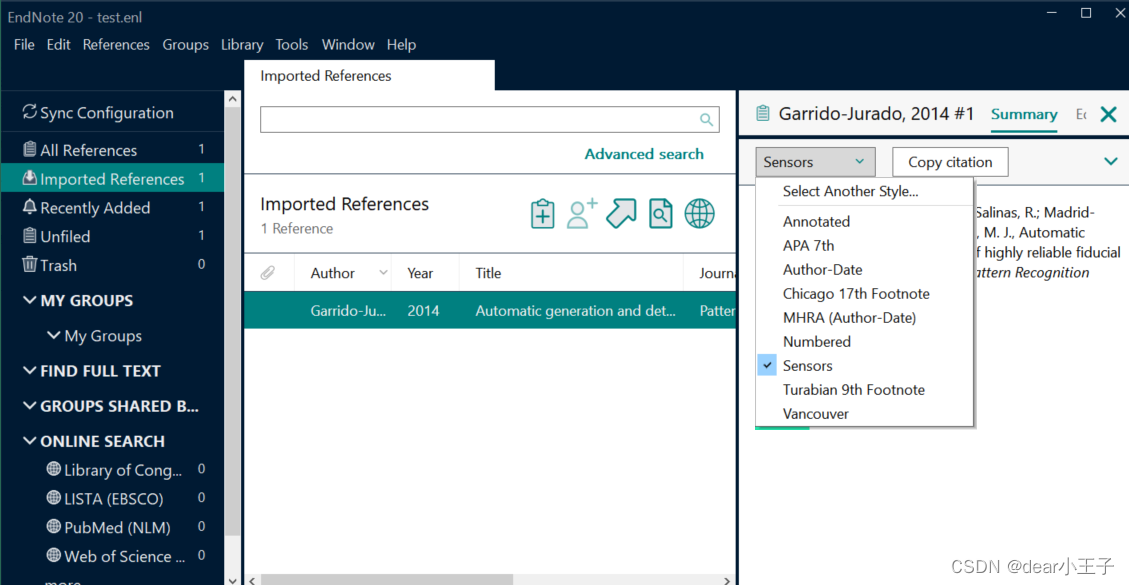
Task: Select the Imported References tab
Action: point(369,76)
